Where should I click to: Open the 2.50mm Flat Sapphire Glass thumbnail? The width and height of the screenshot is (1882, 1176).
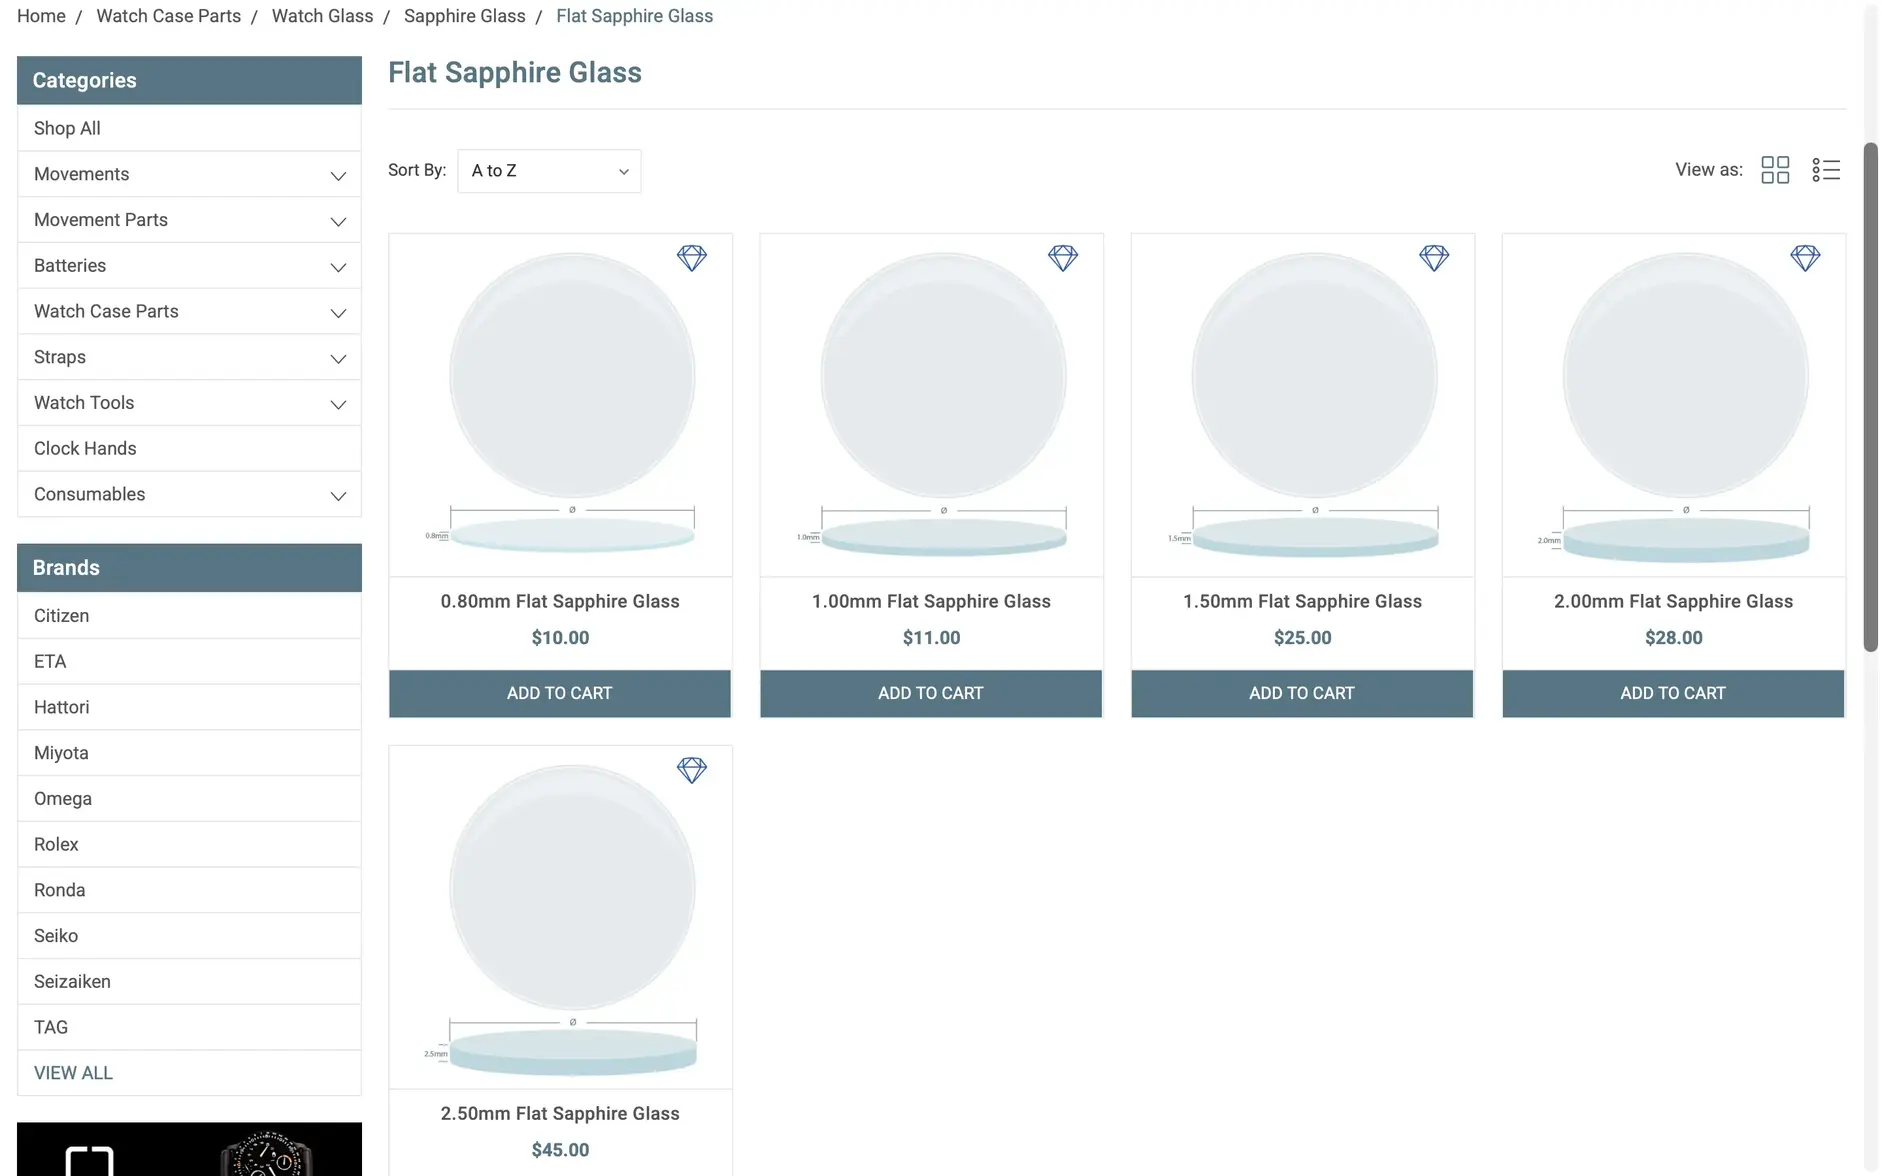pyautogui.click(x=560, y=915)
